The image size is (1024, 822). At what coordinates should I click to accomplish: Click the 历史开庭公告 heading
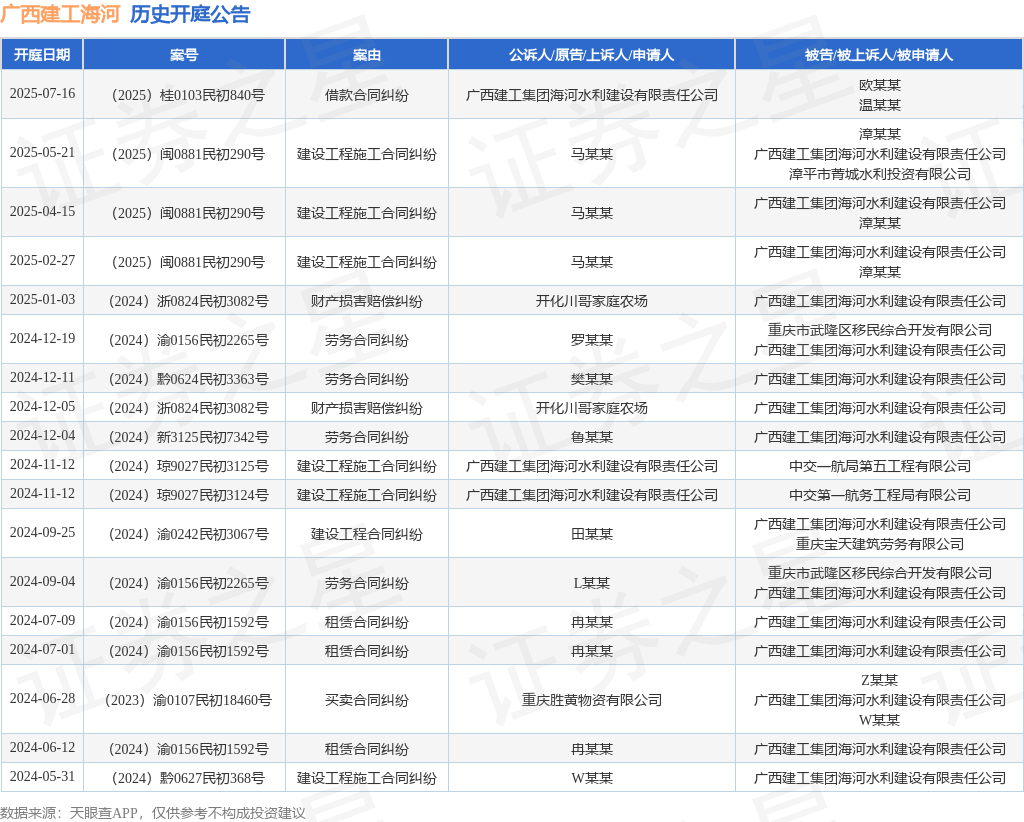tap(190, 14)
